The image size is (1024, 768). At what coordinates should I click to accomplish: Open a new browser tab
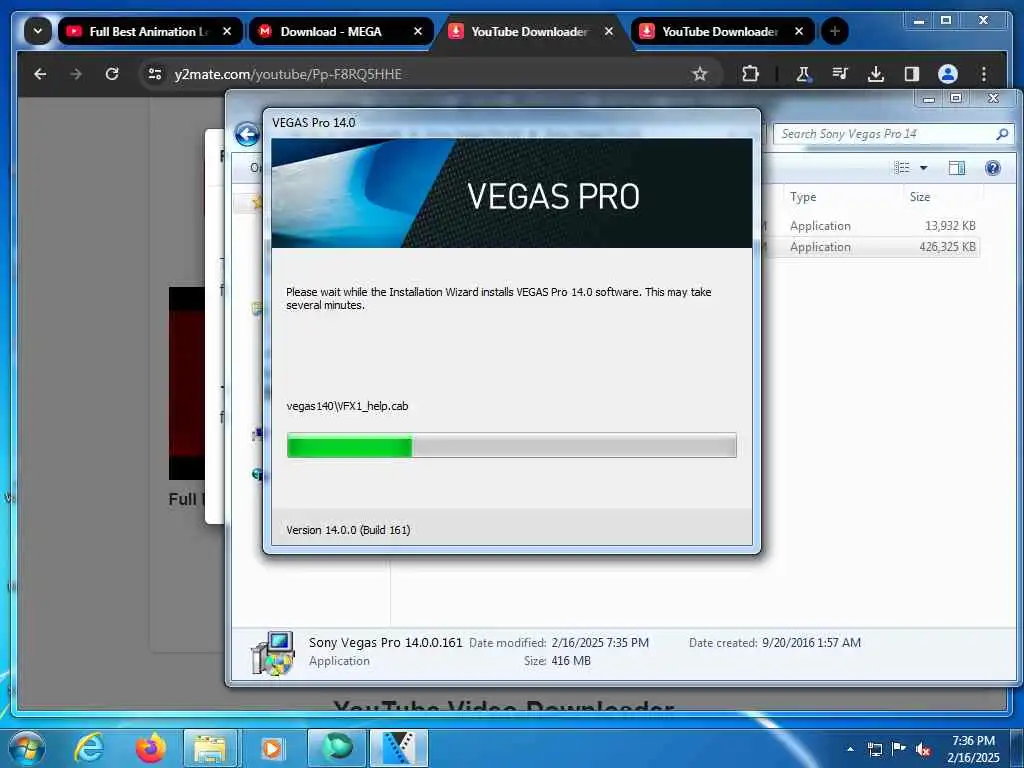tap(835, 31)
